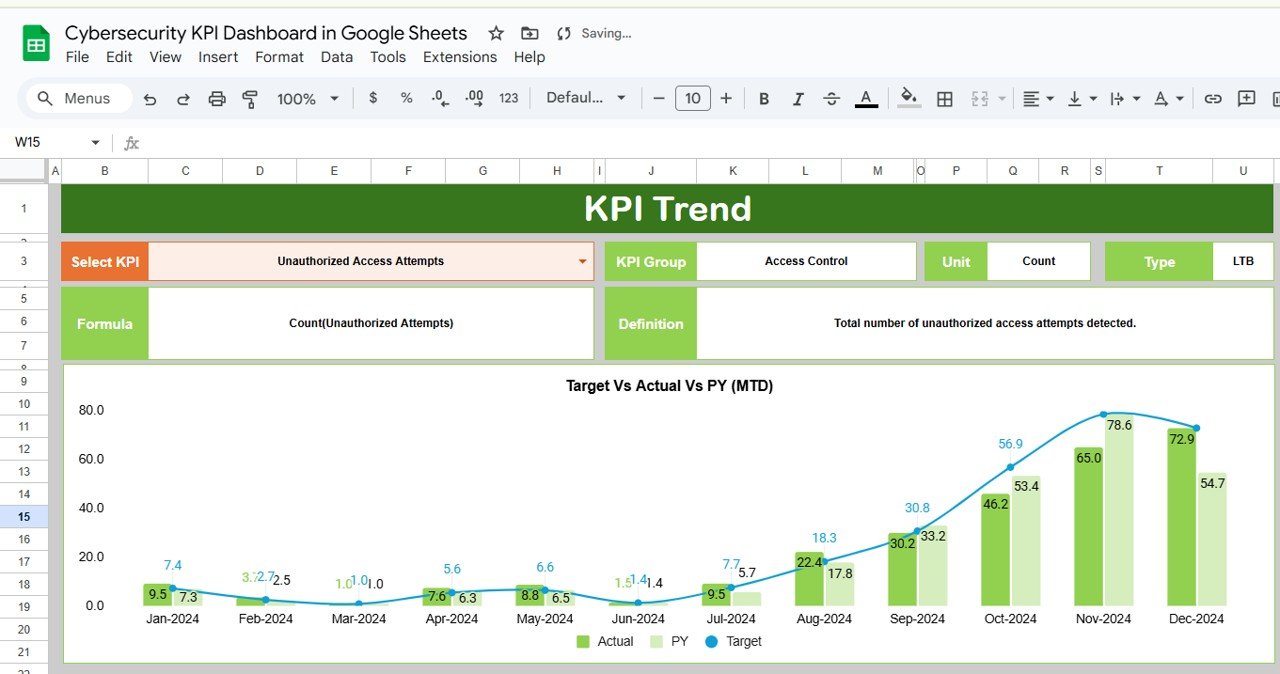Star the Cybersecurity KPI Dashboard document
Image resolution: width=1280 pixels, height=674 pixels.
(x=496, y=33)
